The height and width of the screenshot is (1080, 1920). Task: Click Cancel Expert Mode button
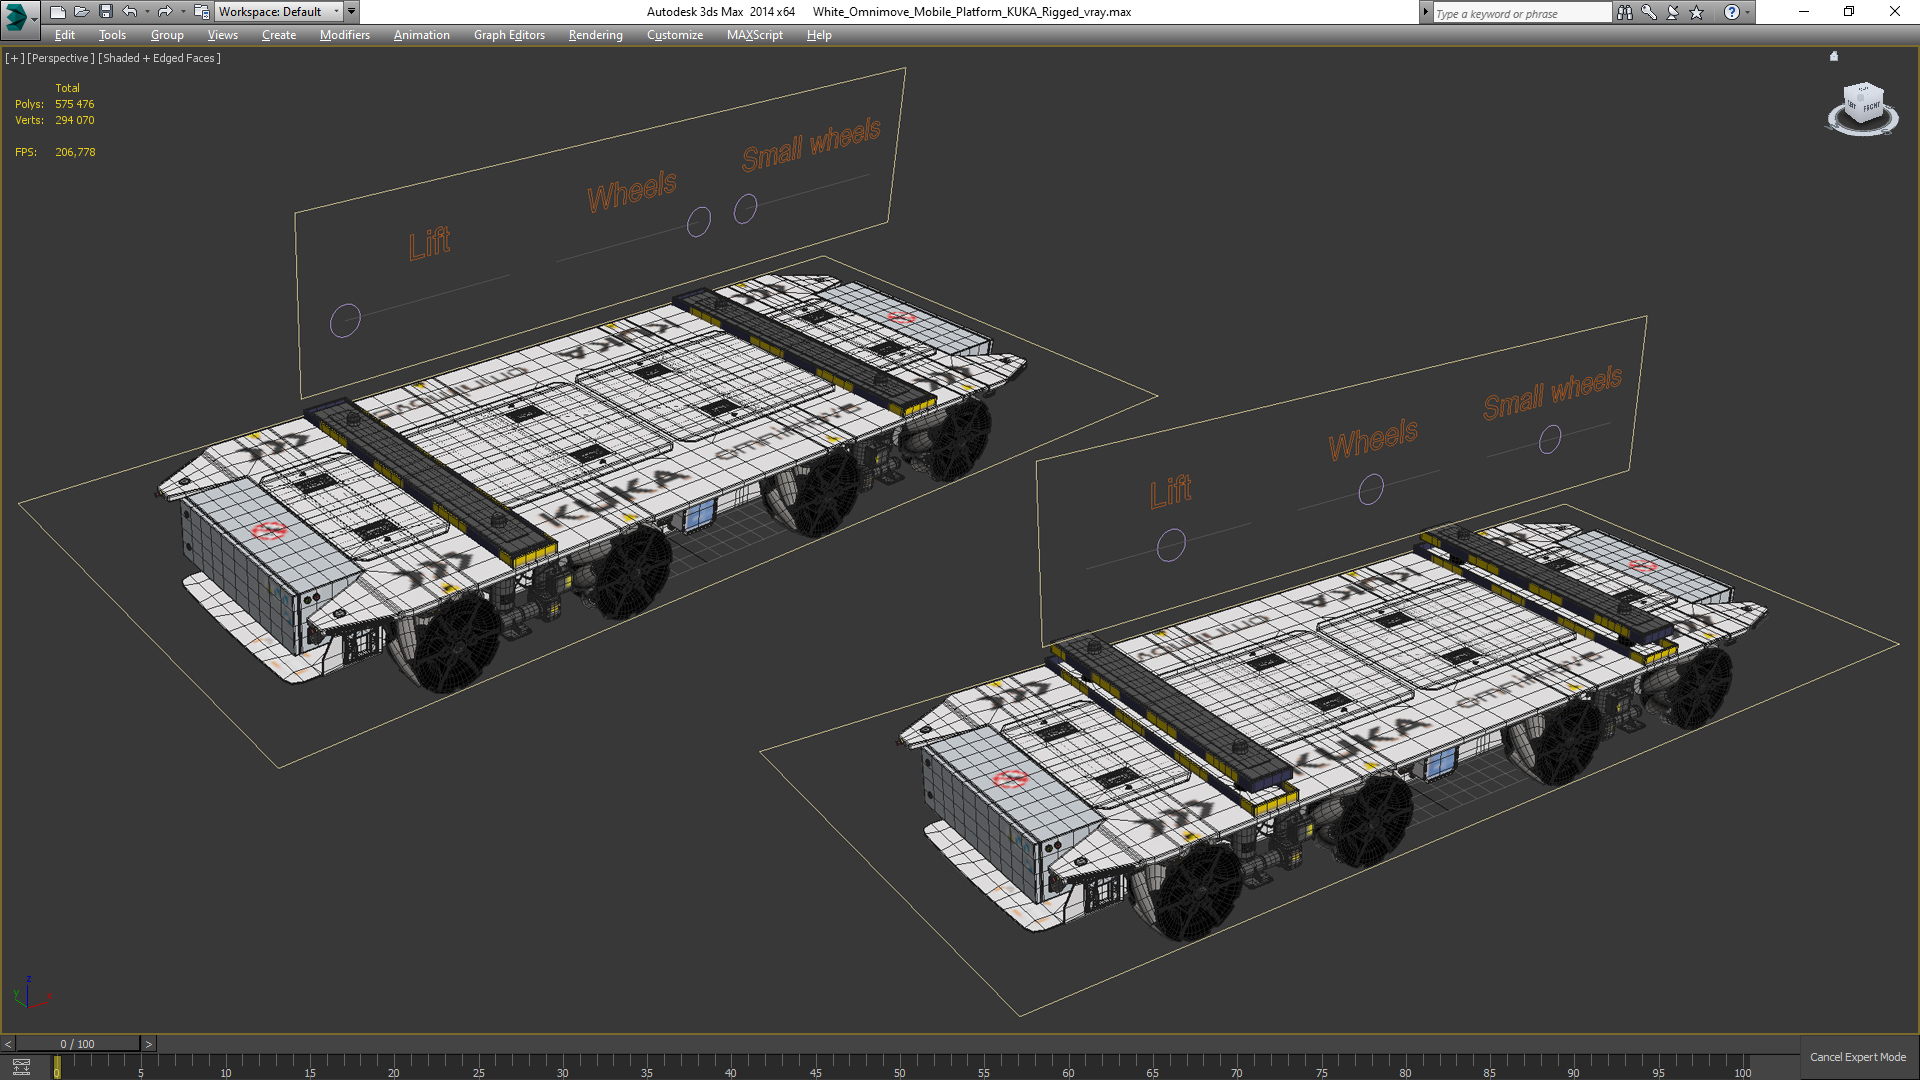(x=1858, y=1057)
